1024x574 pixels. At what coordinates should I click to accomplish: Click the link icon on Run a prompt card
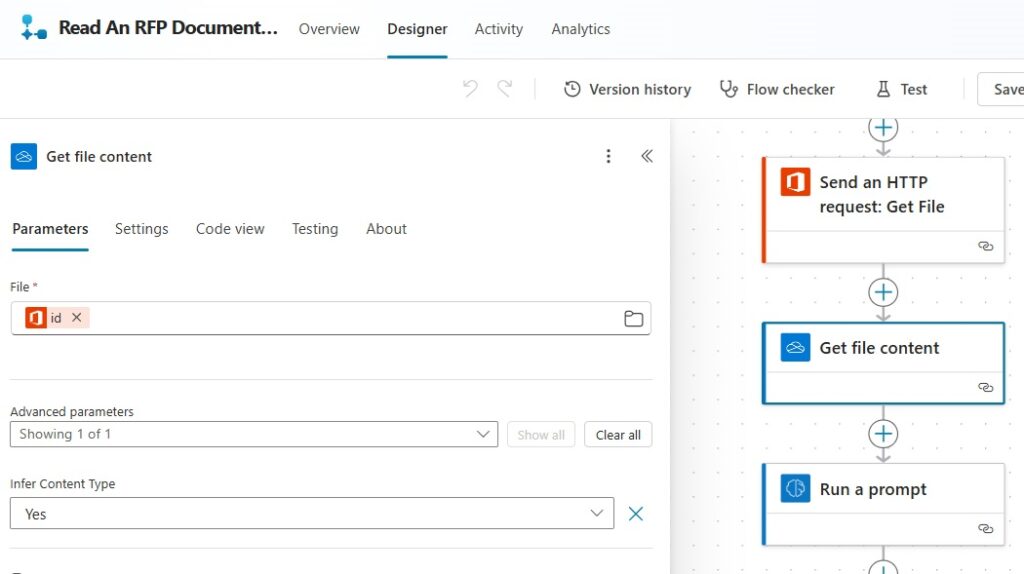click(985, 528)
